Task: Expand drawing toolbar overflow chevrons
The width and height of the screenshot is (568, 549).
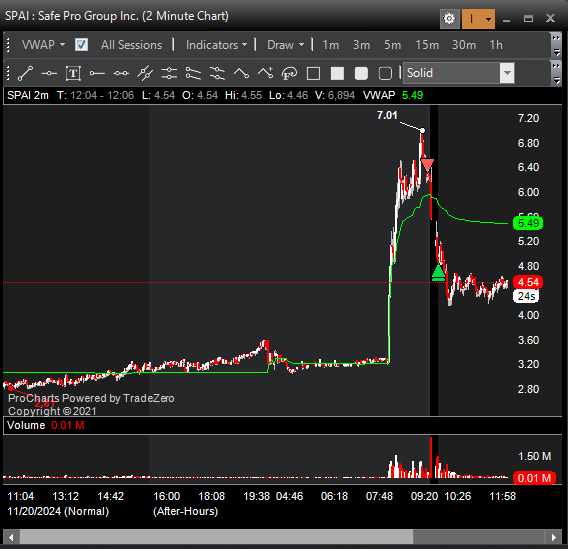Action: pos(556,66)
